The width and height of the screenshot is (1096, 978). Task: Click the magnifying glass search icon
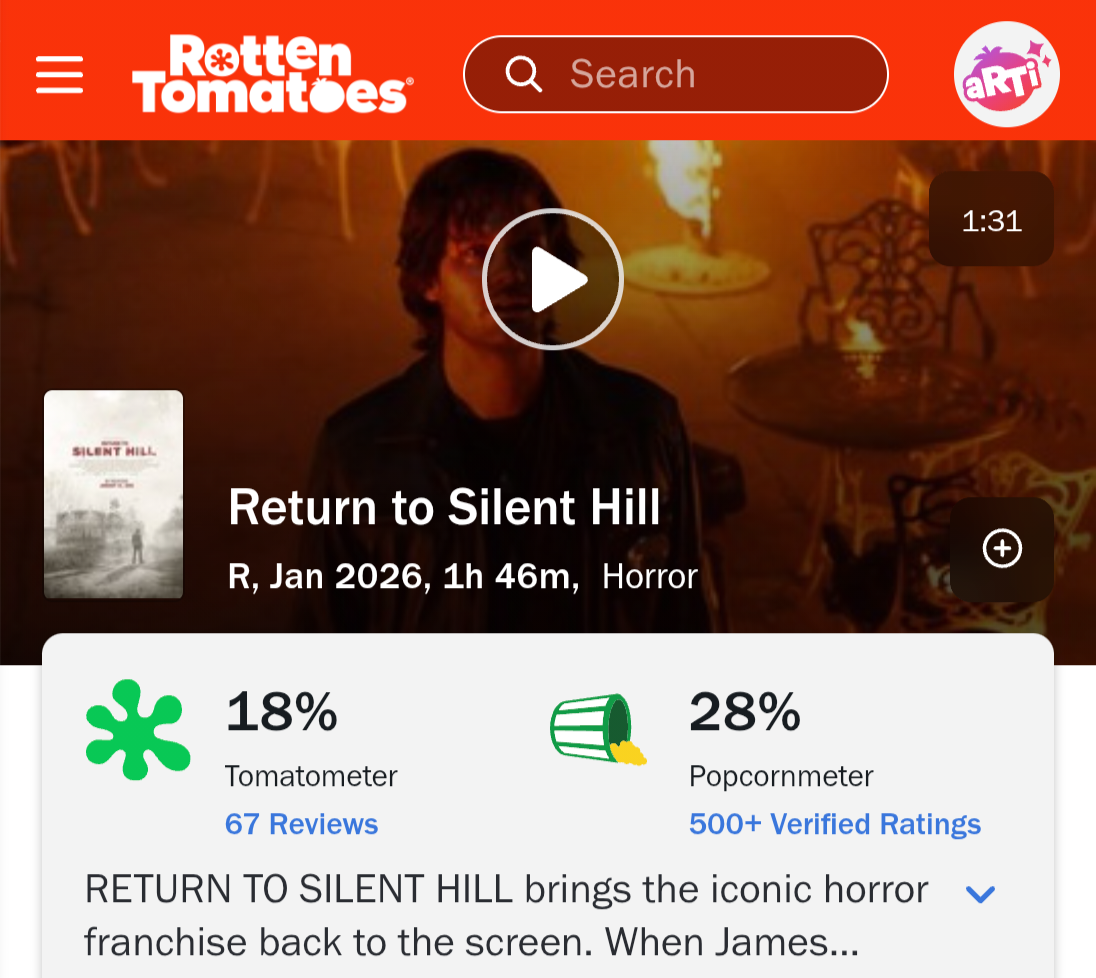(523, 74)
